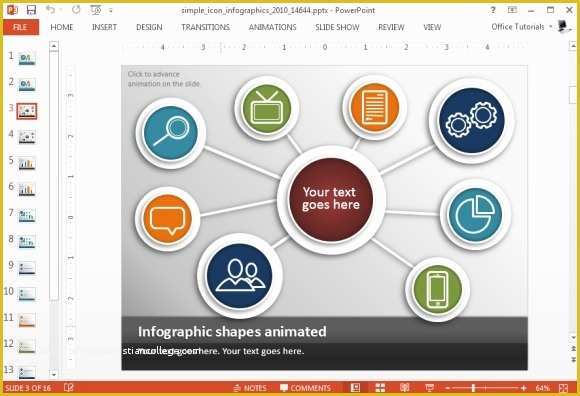Click the user account avatar picture

[x=563, y=26]
